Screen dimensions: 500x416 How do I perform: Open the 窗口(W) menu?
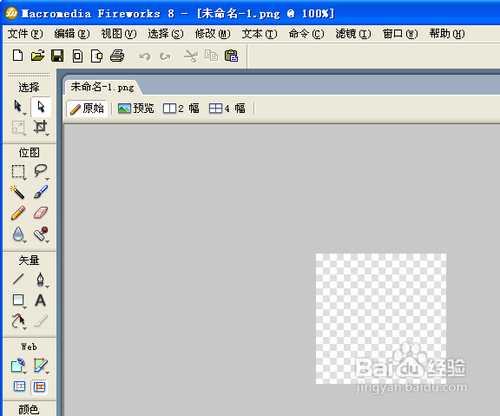(x=400, y=34)
